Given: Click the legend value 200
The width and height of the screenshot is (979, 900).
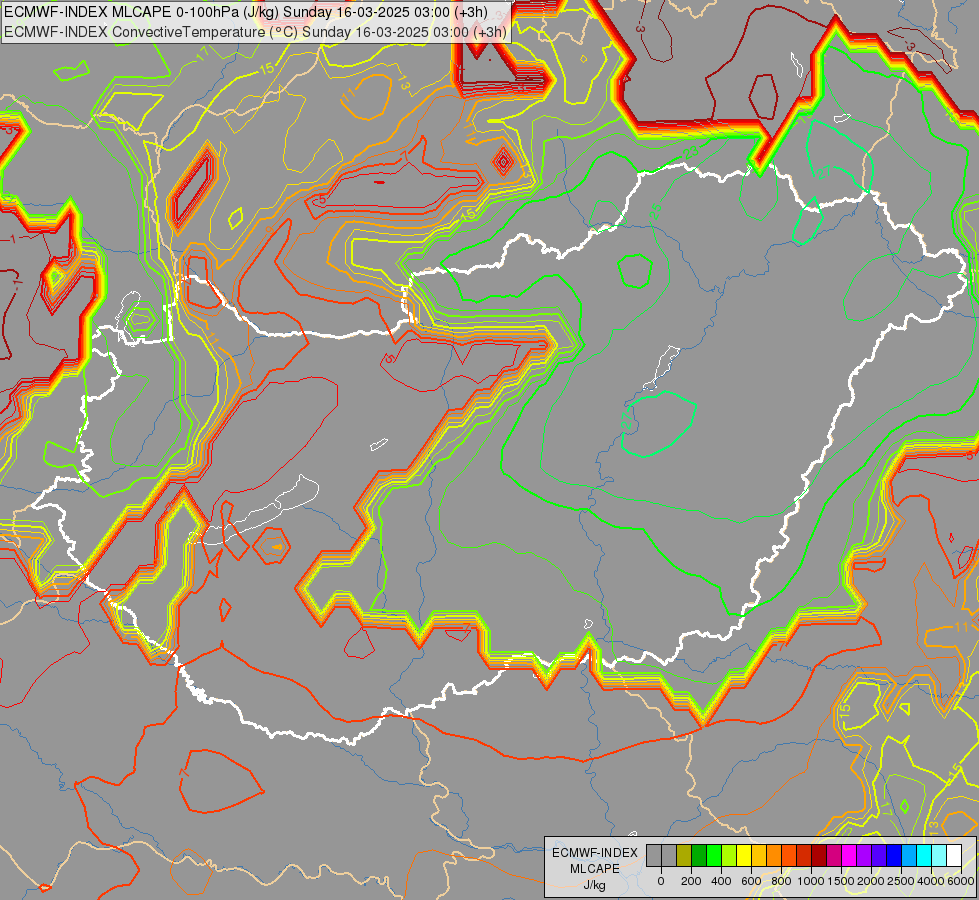Looking at the screenshot, I should [691, 881].
